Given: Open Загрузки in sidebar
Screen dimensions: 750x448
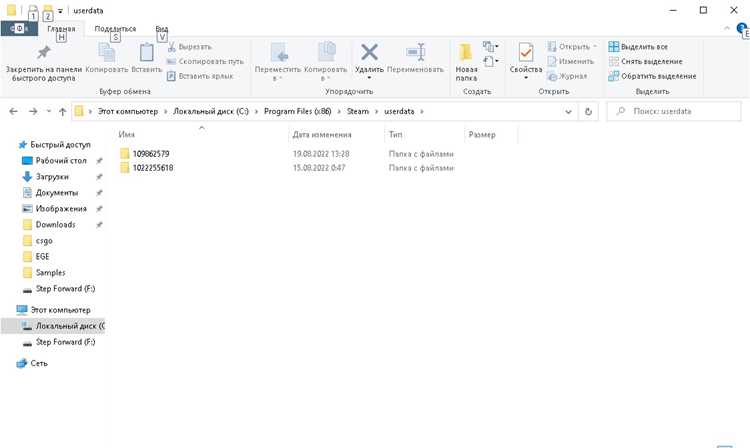Looking at the screenshot, I should 52,177.
